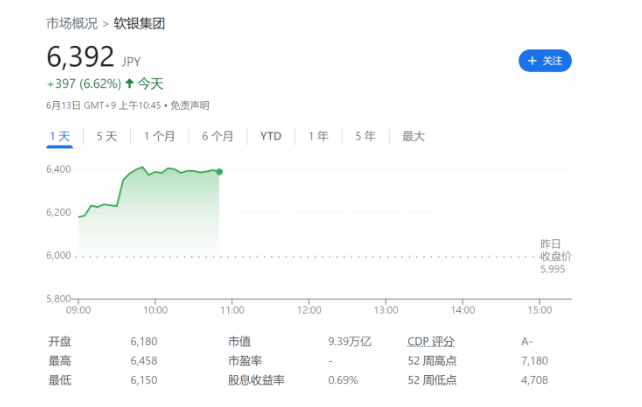Screen dimensions: 642x407
Task: Select the 52 周低点 value 4,708
Action: pyautogui.click(x=534, y=380)
